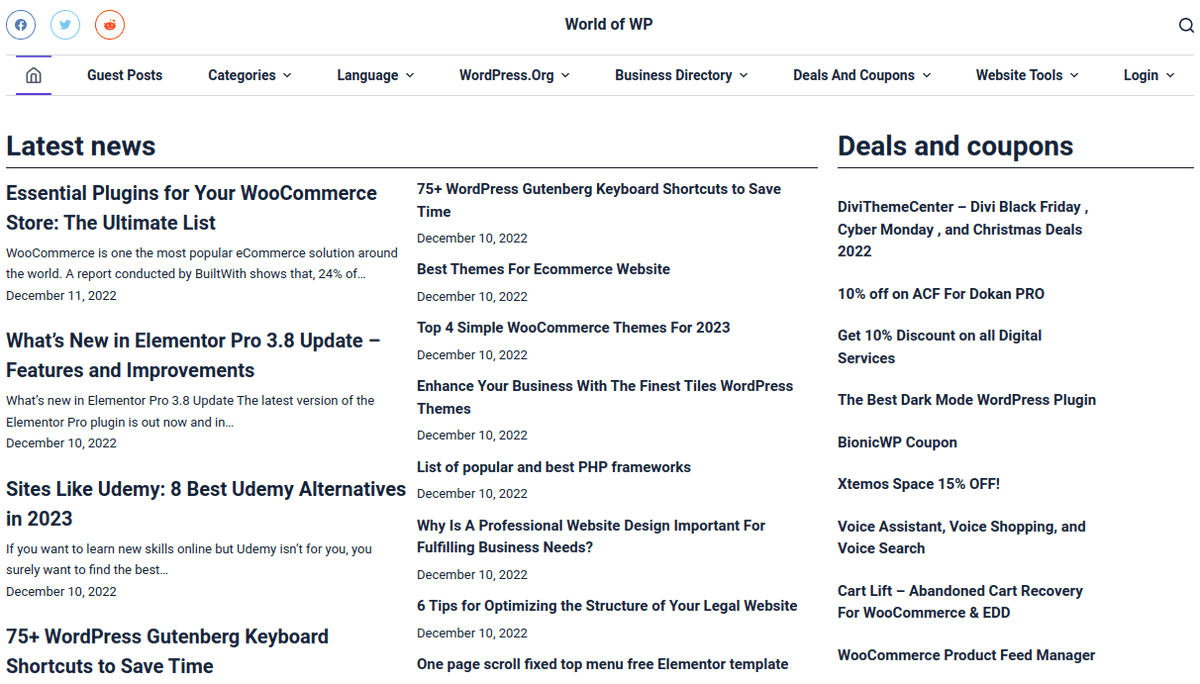
Task: Open Get 10% Discount on Digital Services
Action: [940, 347]
